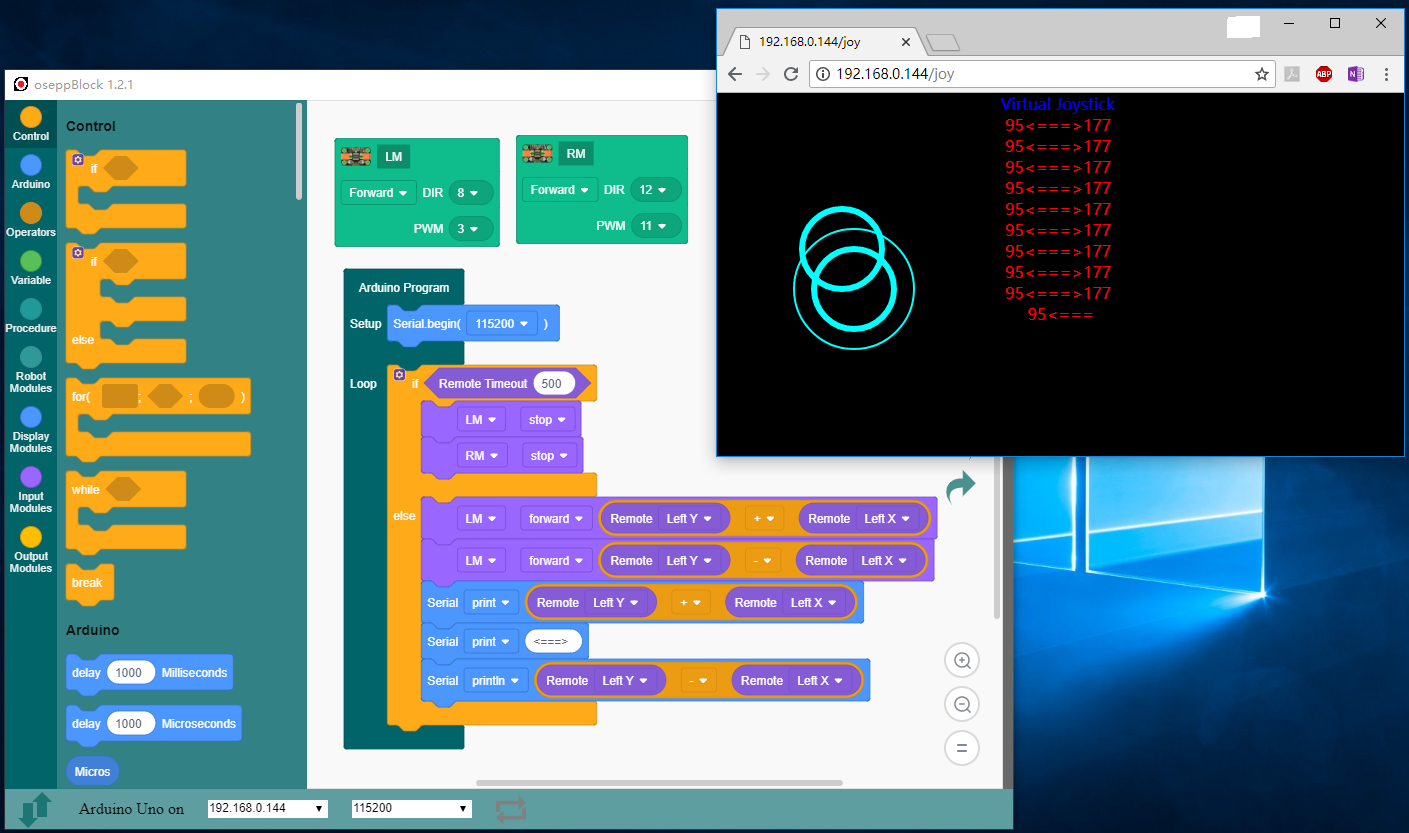The width and height of the screenshot is (1409, 833).
Task: Click the block palette vertical scrollbar
Action: tap(299, 150)
